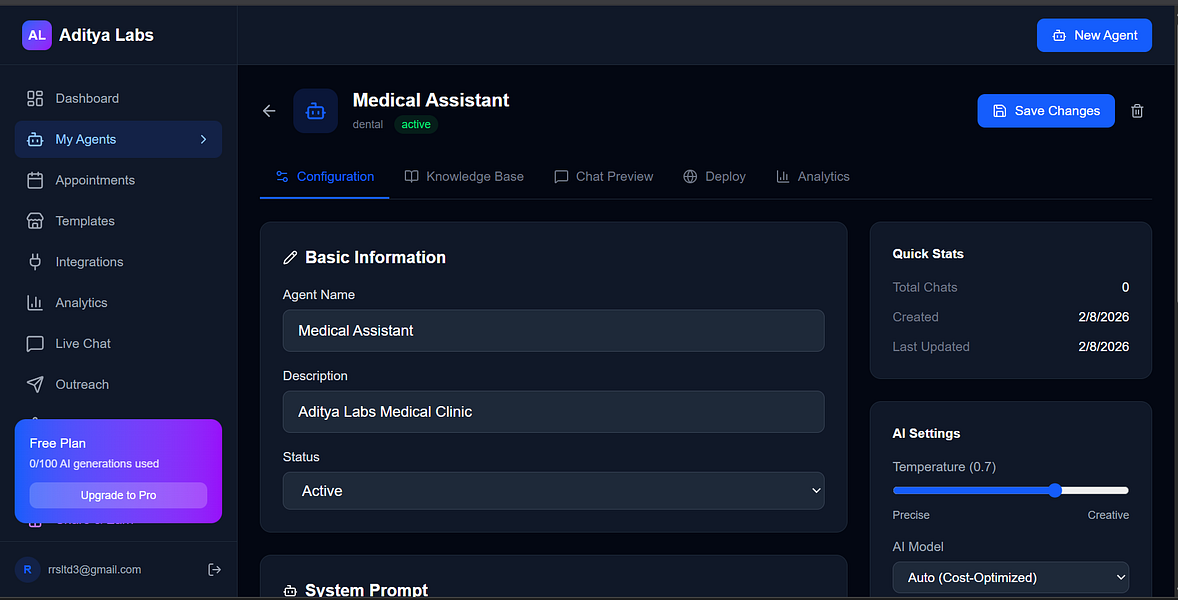Delete agent with the trash icon
Screen dimensions: 1178x600
coord(1137,111)
